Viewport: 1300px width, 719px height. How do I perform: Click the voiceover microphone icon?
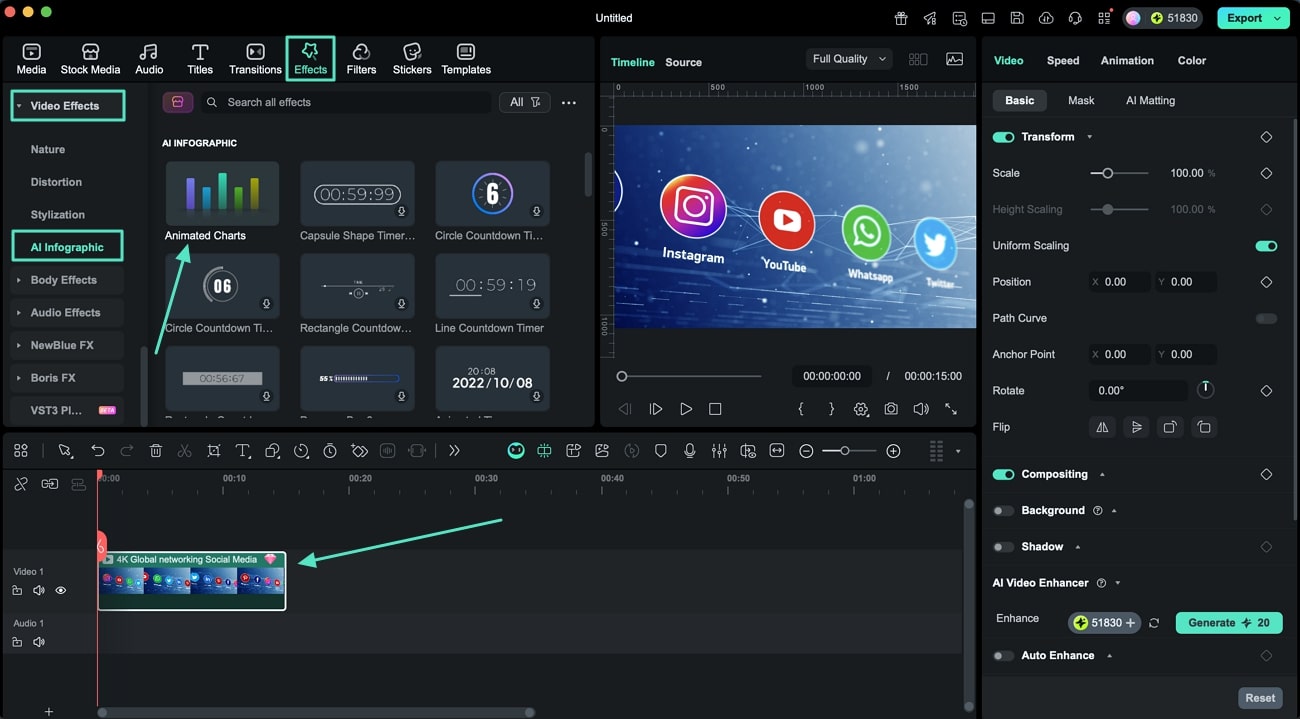pos(690,451)
